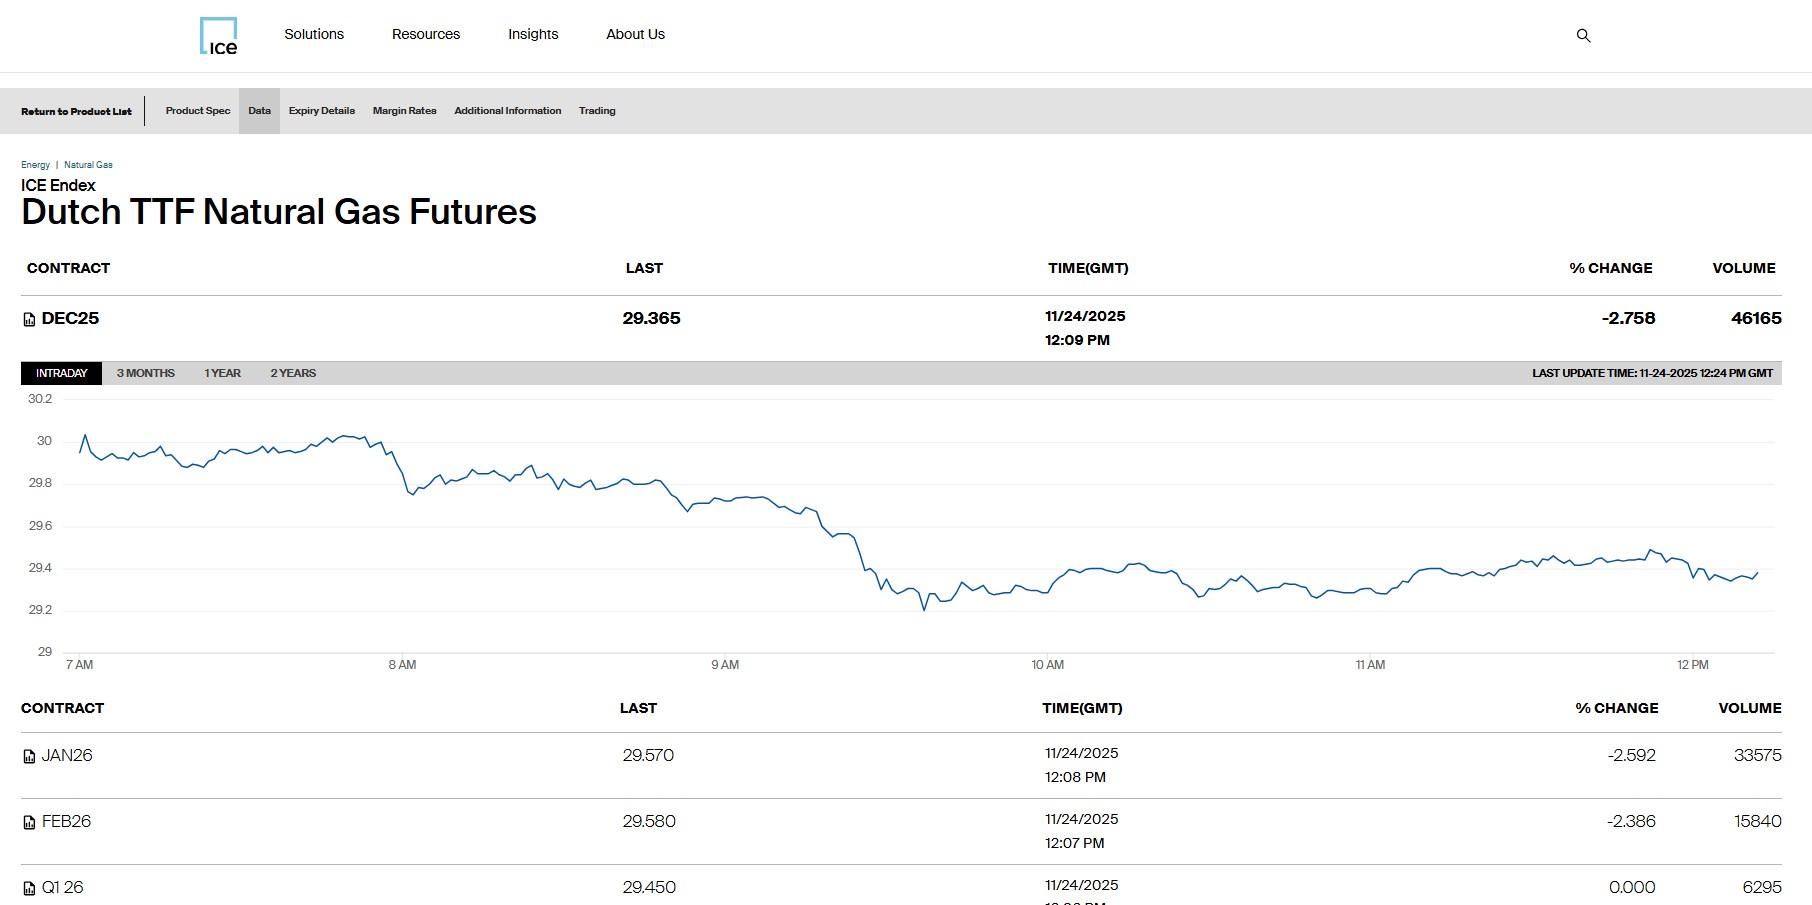Go to the Margin Rates tab
Viewport: 1812px width, 905px height.
point(404,111)
